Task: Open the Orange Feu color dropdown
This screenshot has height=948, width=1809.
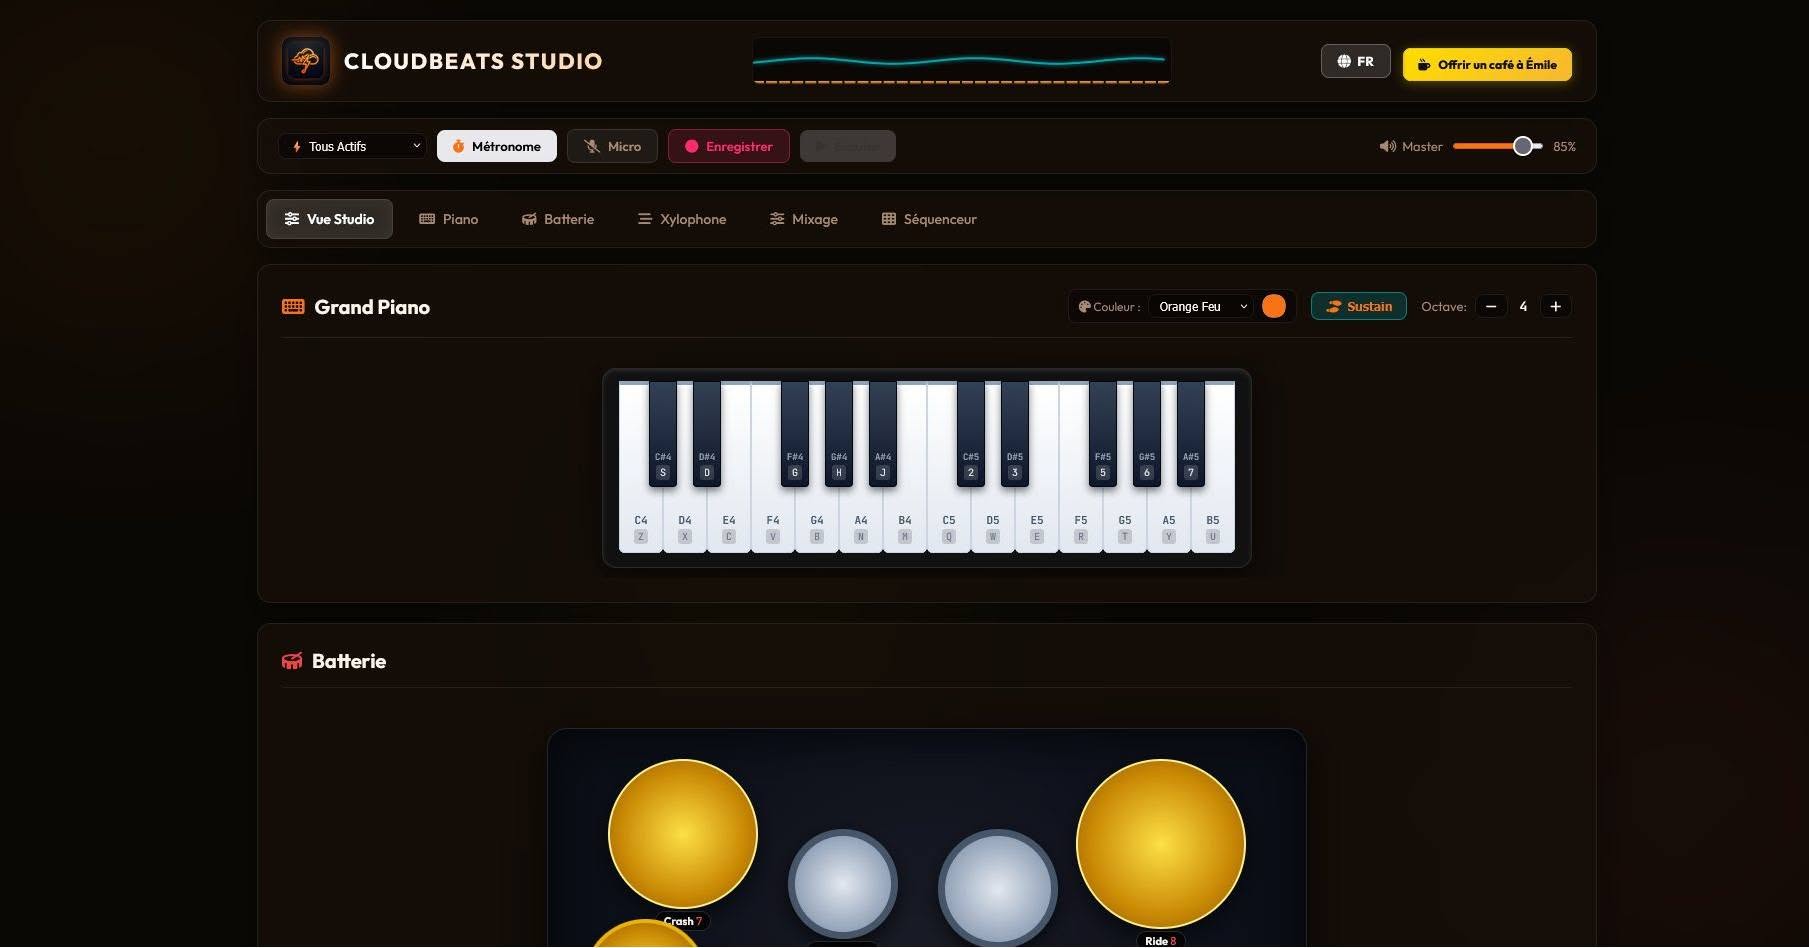Action: (1202, 306)
